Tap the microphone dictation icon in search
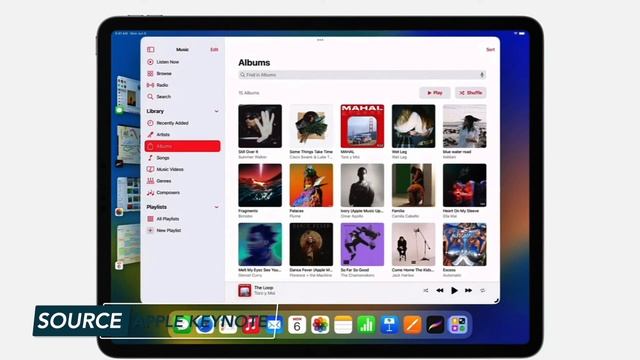This screenshot has width=640, height=360. (482, 75)
